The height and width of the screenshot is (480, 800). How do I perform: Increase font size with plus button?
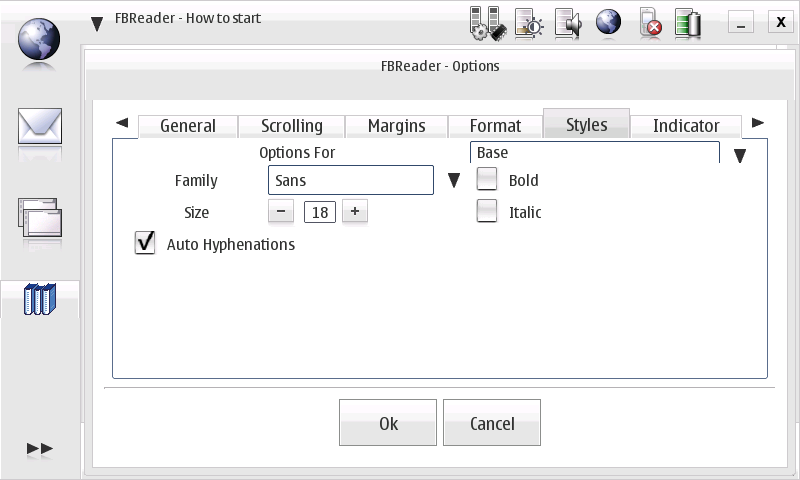pyautogui.click(x=355, y=211)
